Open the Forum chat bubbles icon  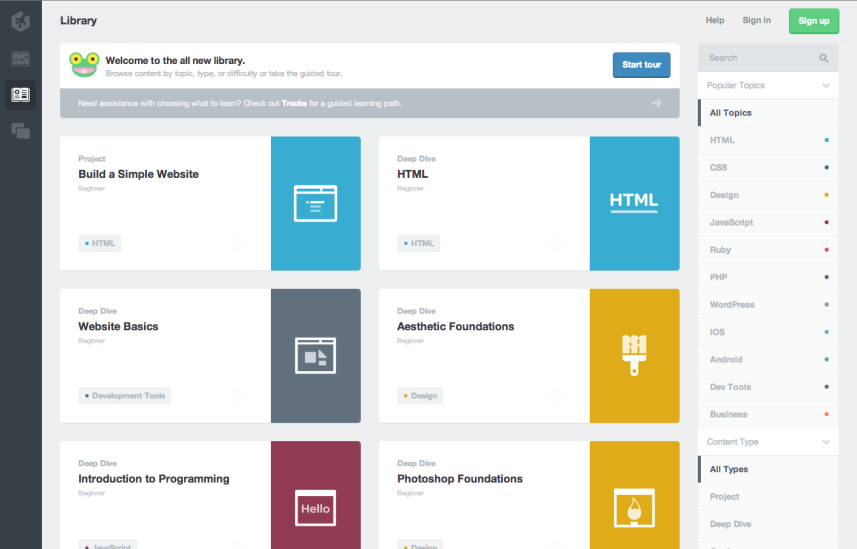tap(20, 130)
